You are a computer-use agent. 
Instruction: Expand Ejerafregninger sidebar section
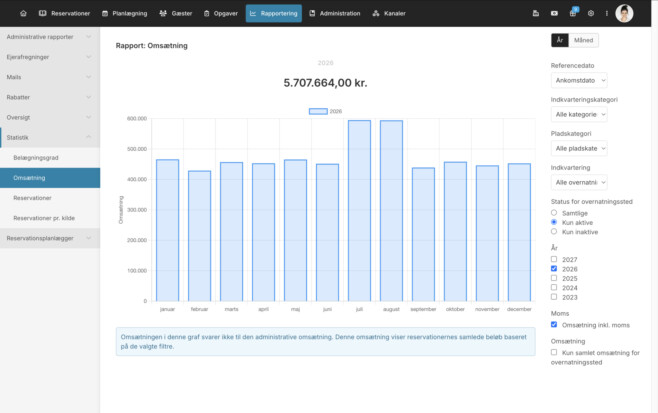[x=50, y=57]
